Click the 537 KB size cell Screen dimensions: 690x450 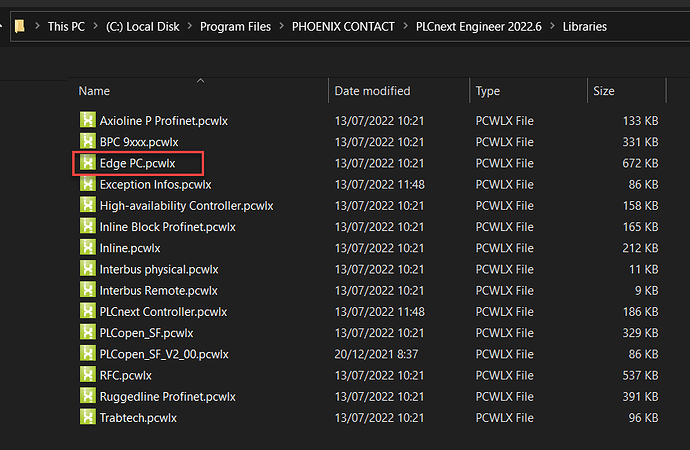(x=640, y=375)
